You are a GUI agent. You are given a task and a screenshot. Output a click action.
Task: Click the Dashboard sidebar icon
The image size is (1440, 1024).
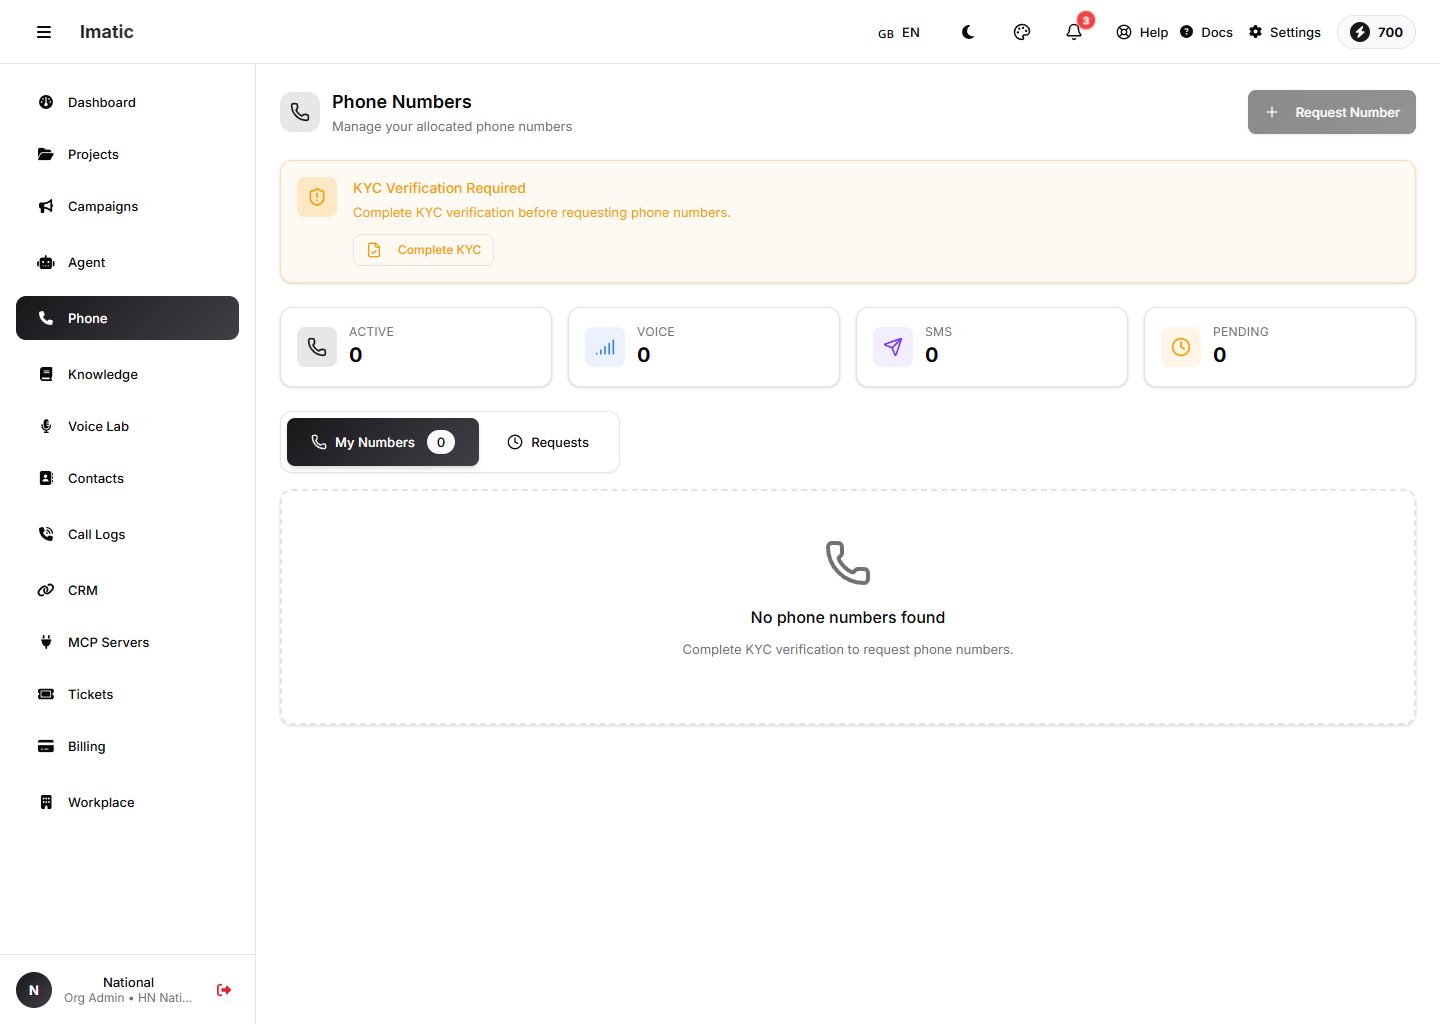[46, 102]
